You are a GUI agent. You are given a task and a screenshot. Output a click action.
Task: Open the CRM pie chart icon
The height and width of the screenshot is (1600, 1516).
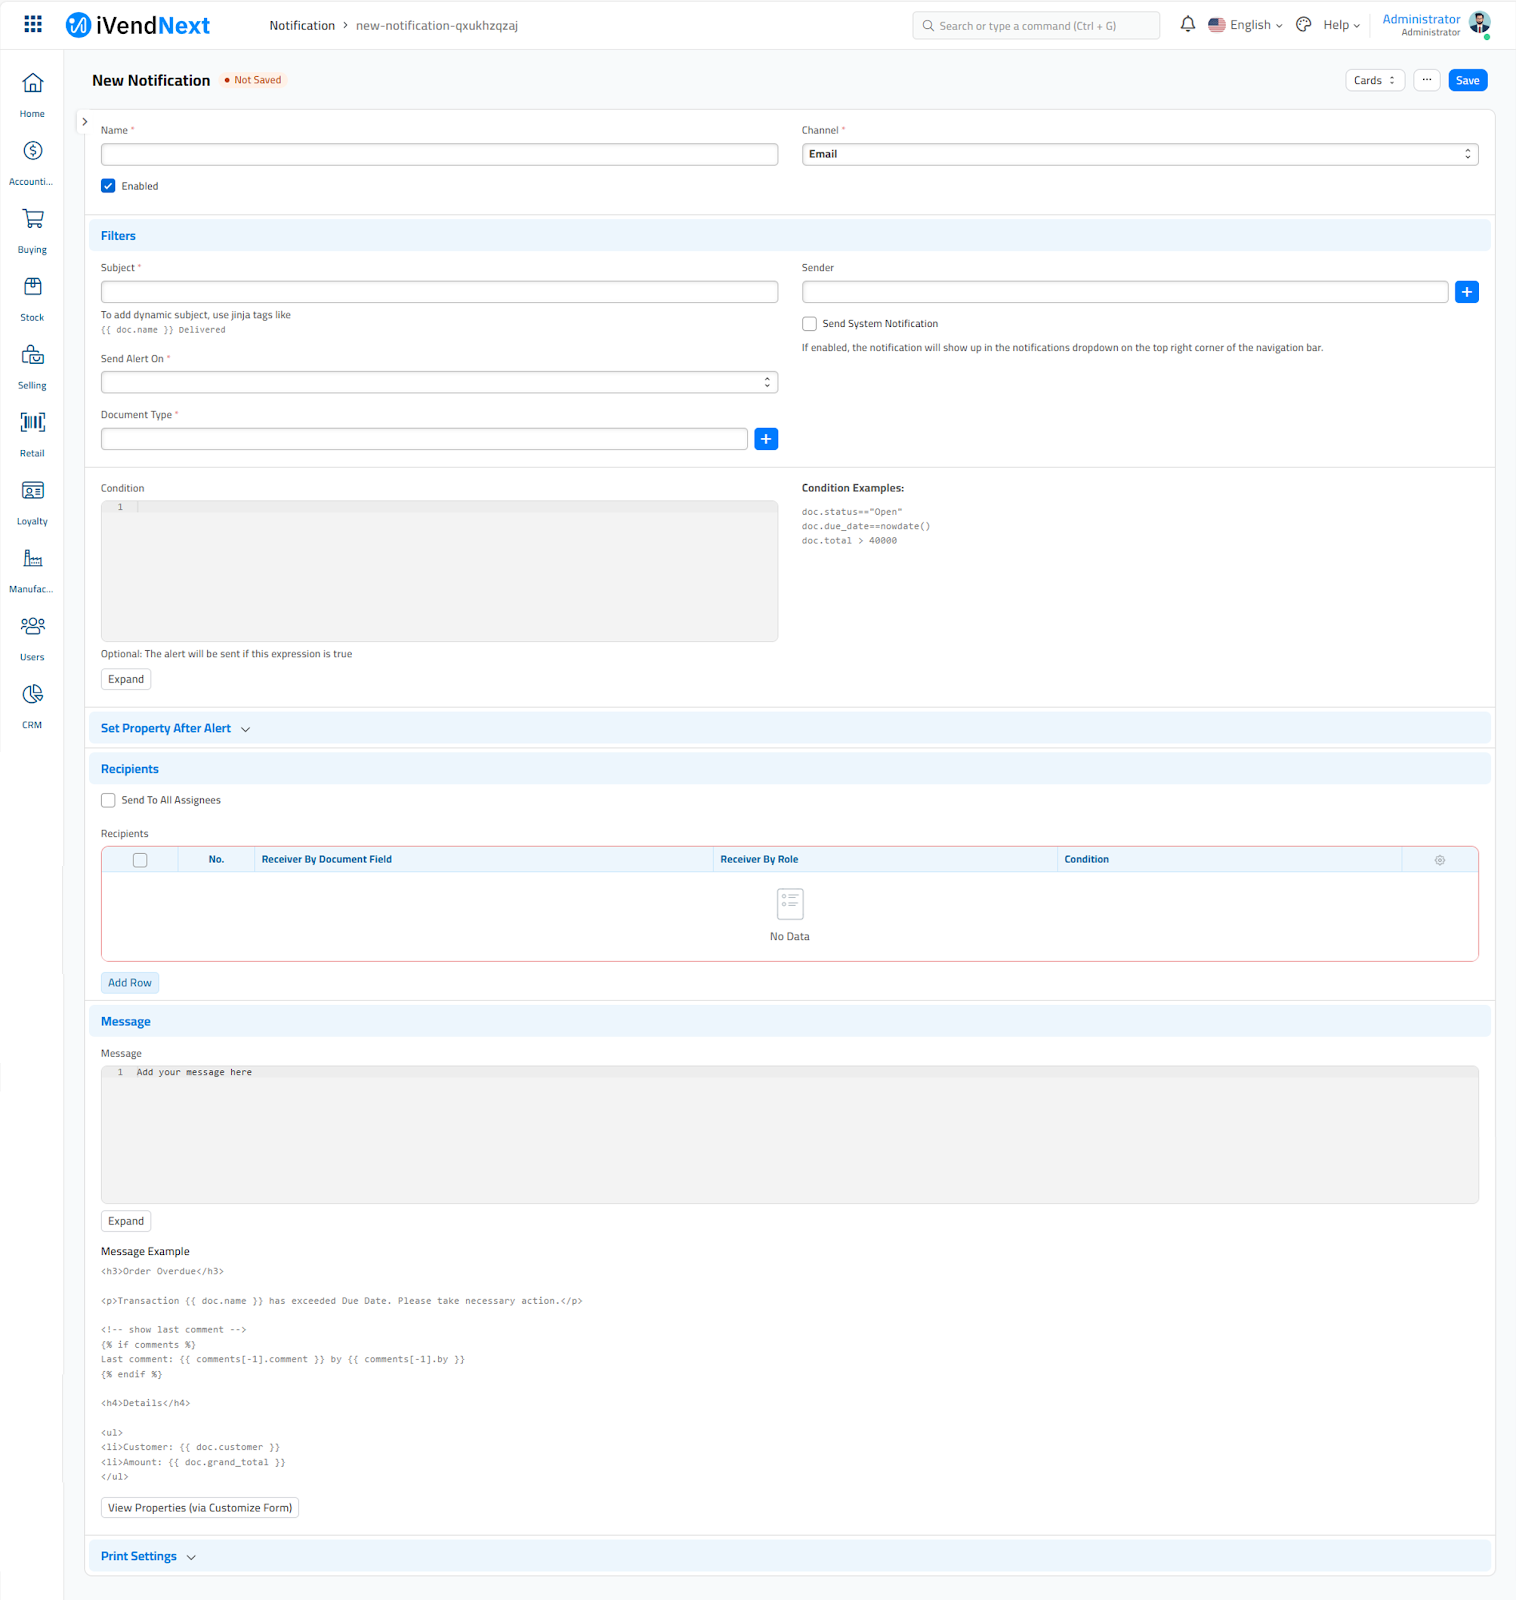[x=32, y=695]
